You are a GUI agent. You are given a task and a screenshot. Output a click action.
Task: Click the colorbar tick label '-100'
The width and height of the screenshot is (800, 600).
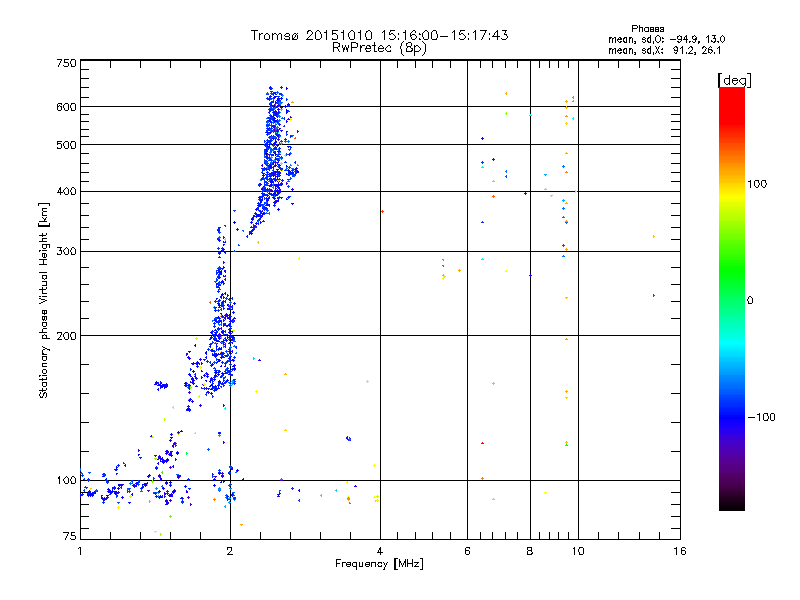[761, 417]
